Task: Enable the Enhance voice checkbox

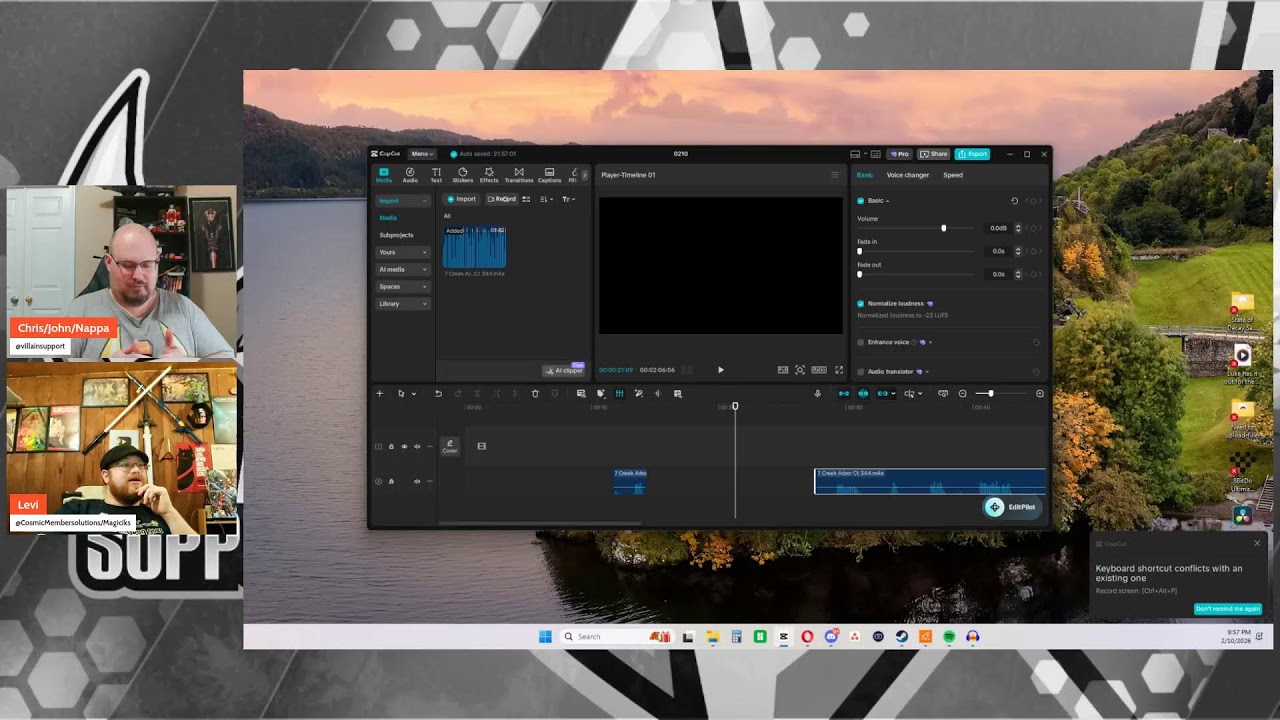Action: click(860, 343)
